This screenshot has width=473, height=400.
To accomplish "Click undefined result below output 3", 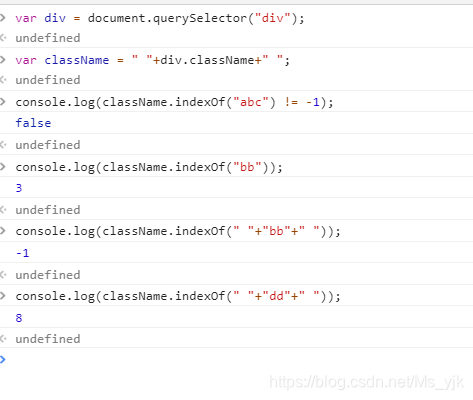I will tap(48, 210).
